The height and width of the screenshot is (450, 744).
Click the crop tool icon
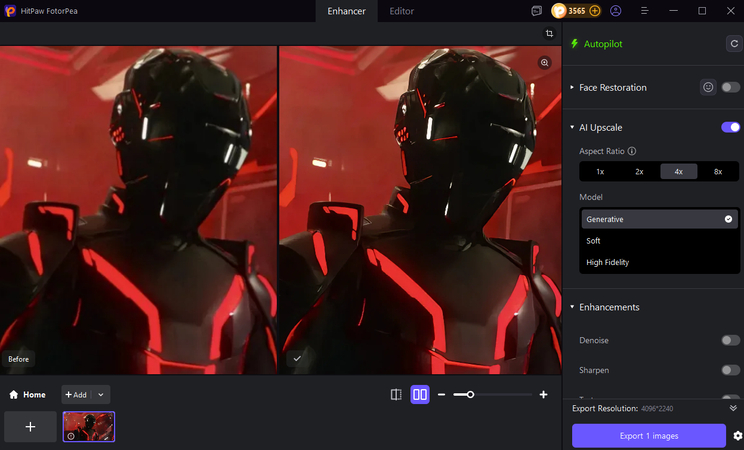[x=549, y=33]
